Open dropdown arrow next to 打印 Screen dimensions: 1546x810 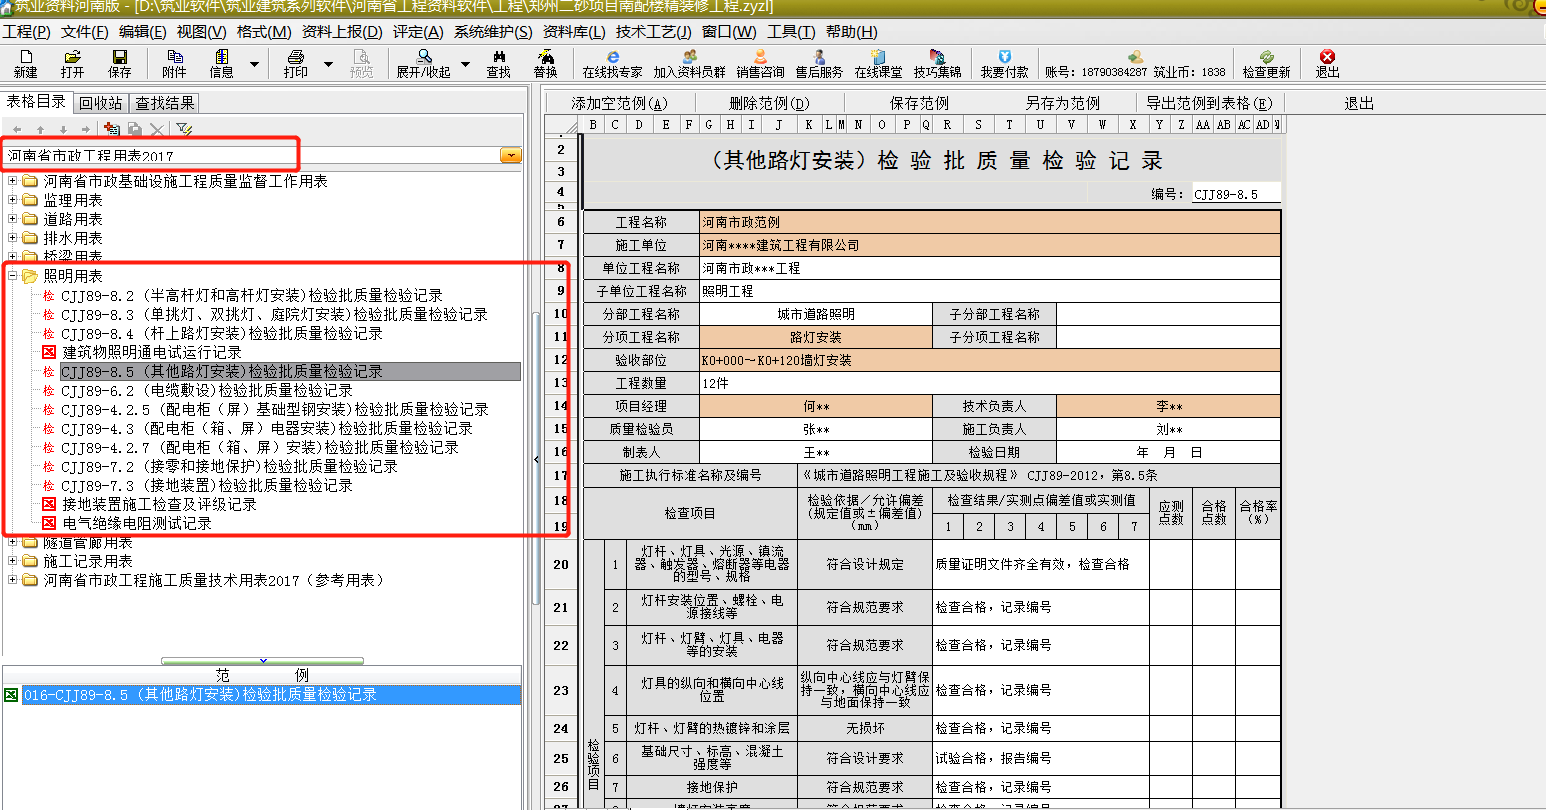328,65
